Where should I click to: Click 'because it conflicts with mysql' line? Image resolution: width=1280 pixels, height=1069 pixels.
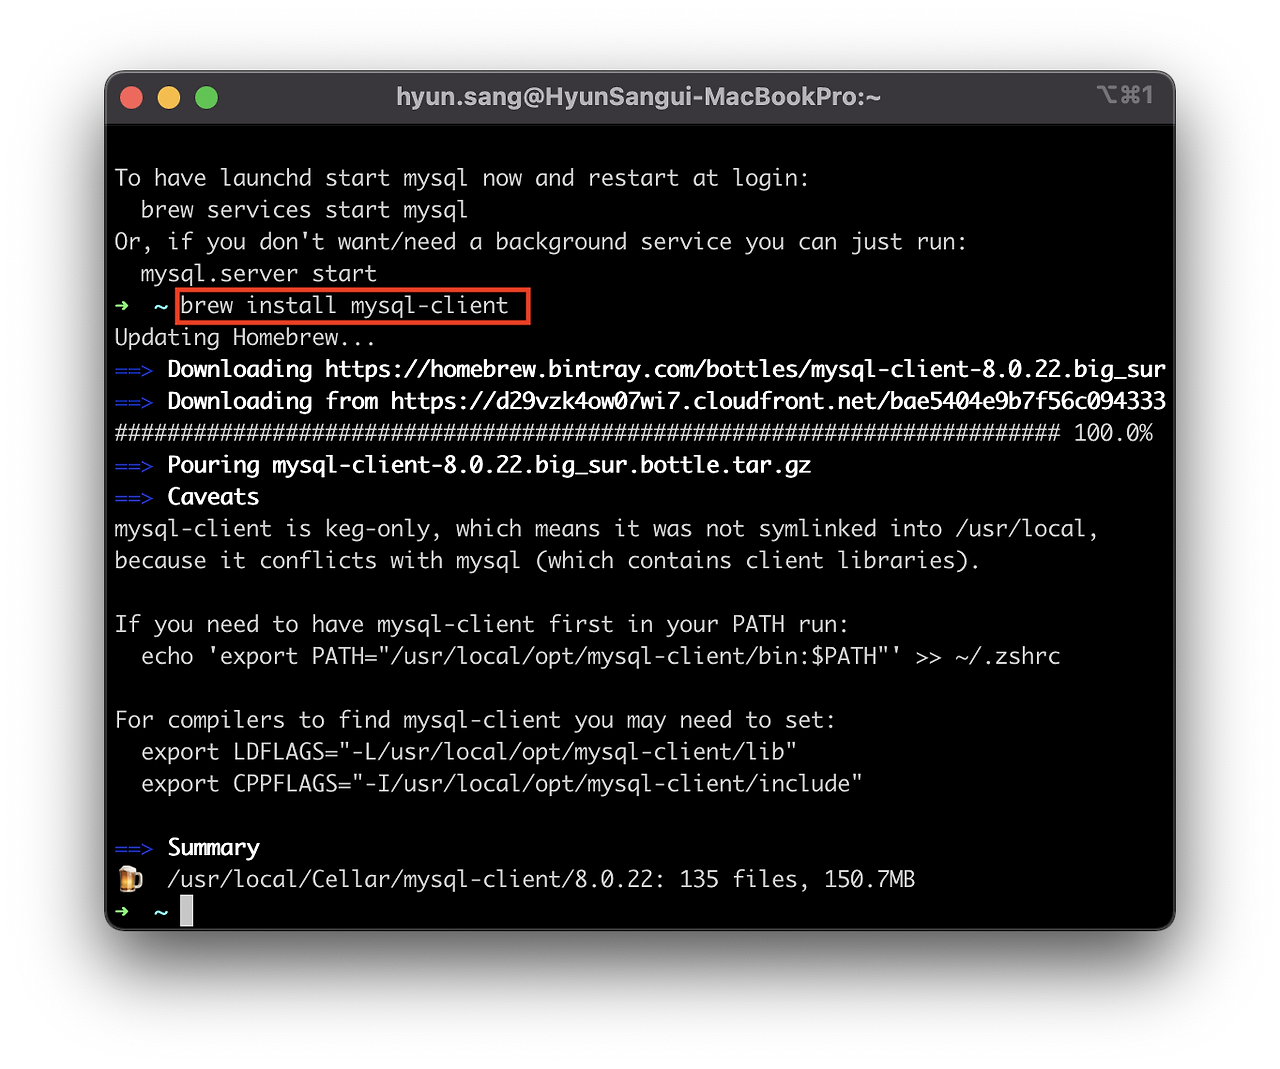(547, 561)
